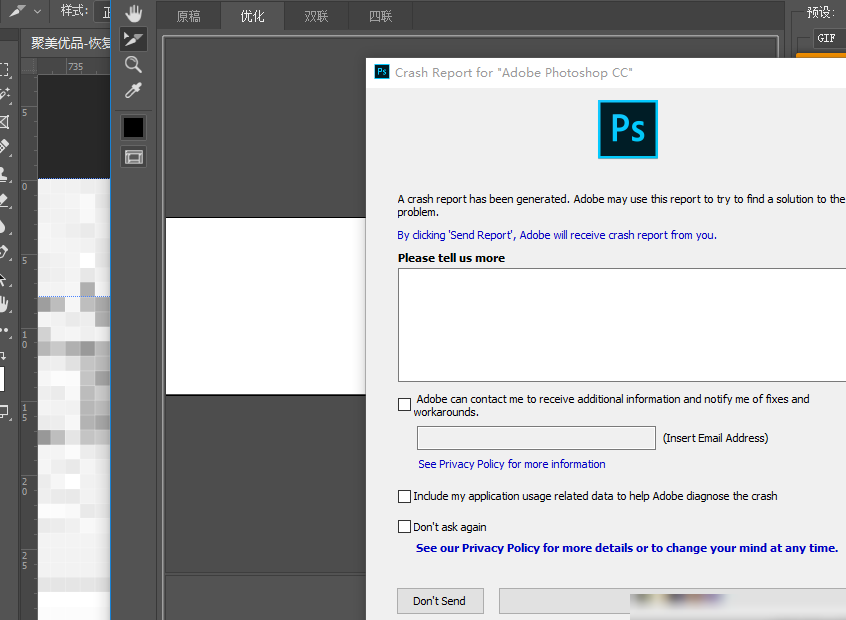This screenshot has width=846, height=620.
Task: Click the large Ps logo in crash report
Action: tap(628, 130)
